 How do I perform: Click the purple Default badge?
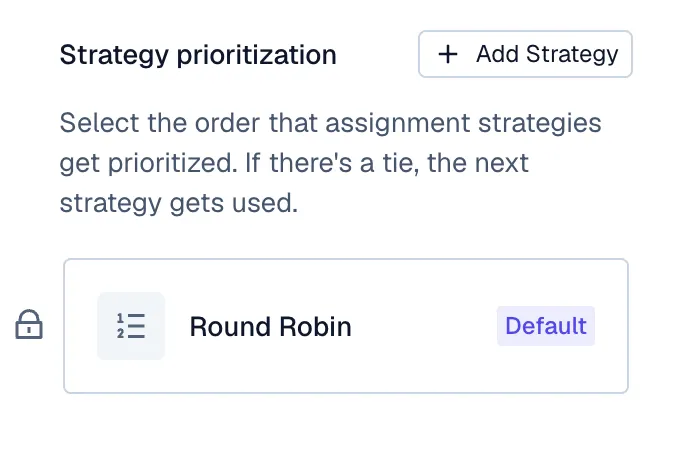[545, 326]
